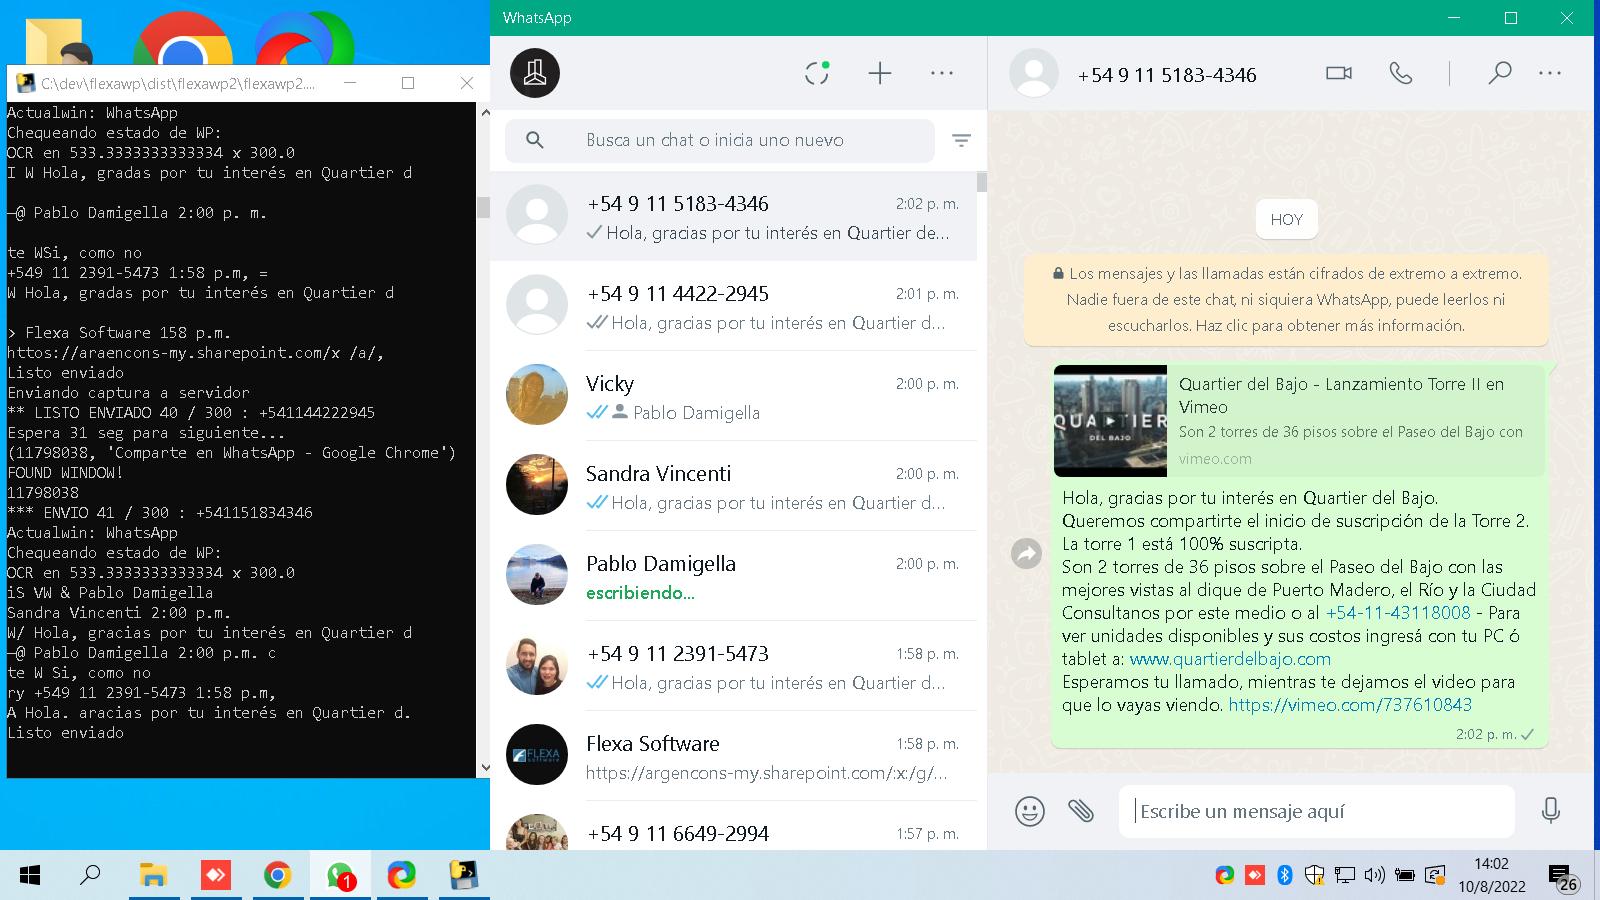Open the taskbar clock showing 14:02
The width and height of the screenshot is (1600, 900).
coord(1491,875)
